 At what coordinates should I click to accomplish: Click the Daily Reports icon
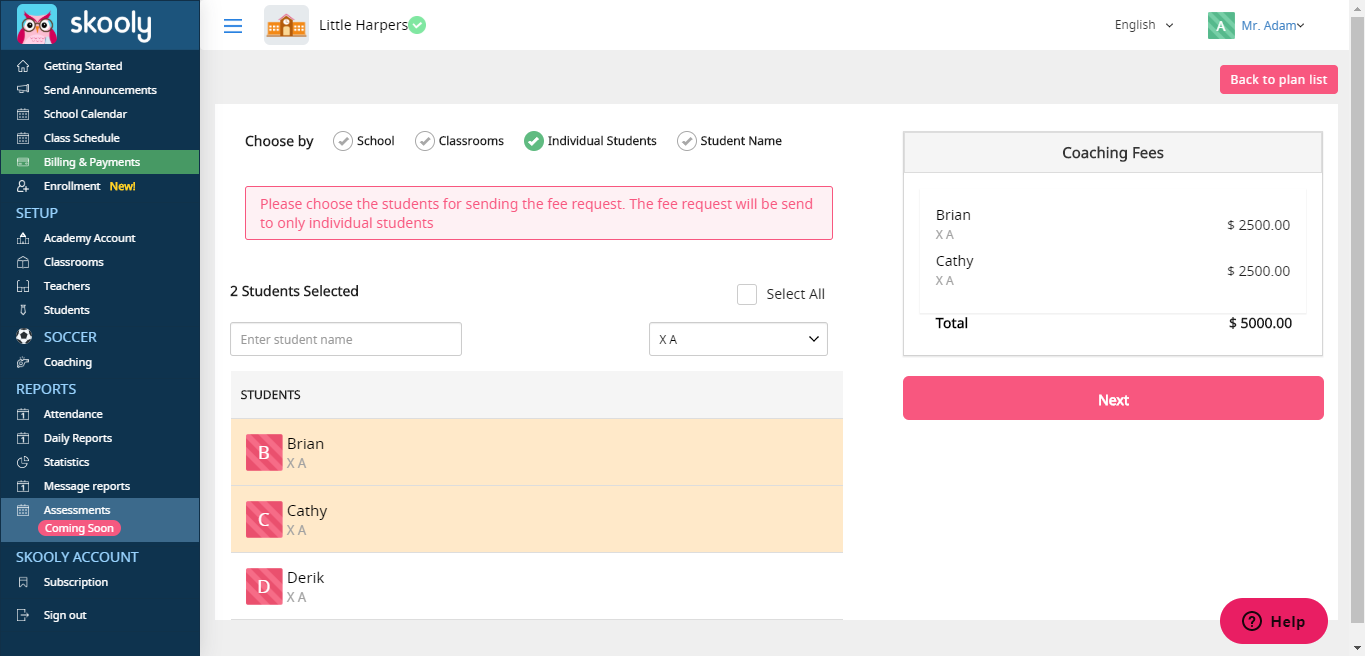point(23,438)
